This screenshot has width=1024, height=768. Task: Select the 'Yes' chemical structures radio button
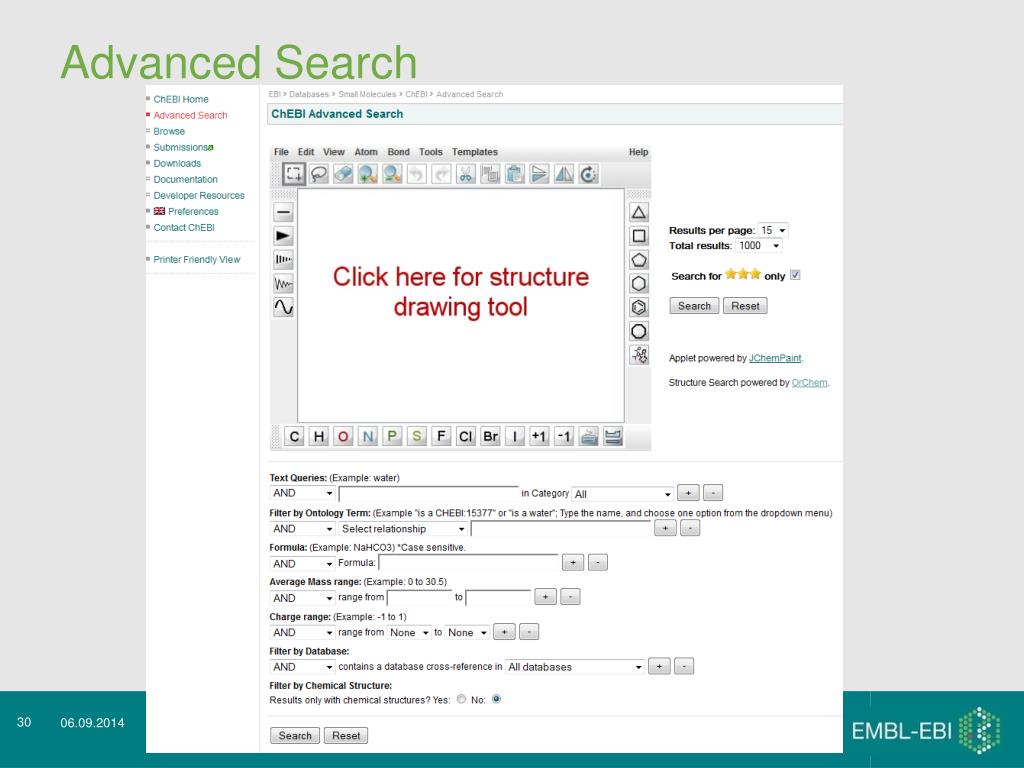coord(461,699)
